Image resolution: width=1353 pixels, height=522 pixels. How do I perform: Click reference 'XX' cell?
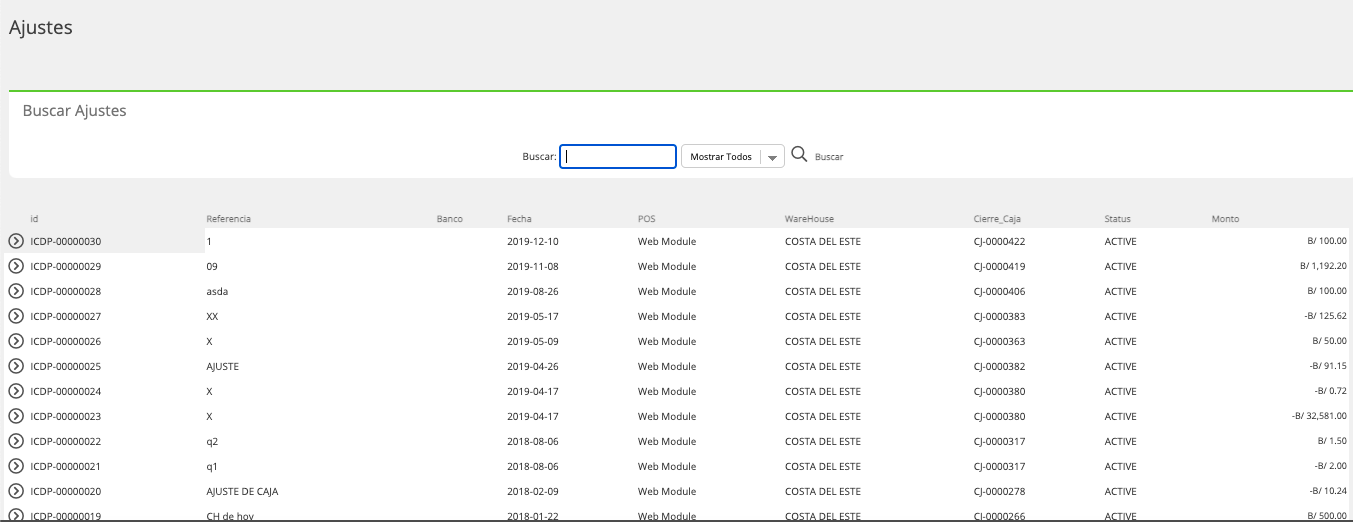tap(212, 316)
